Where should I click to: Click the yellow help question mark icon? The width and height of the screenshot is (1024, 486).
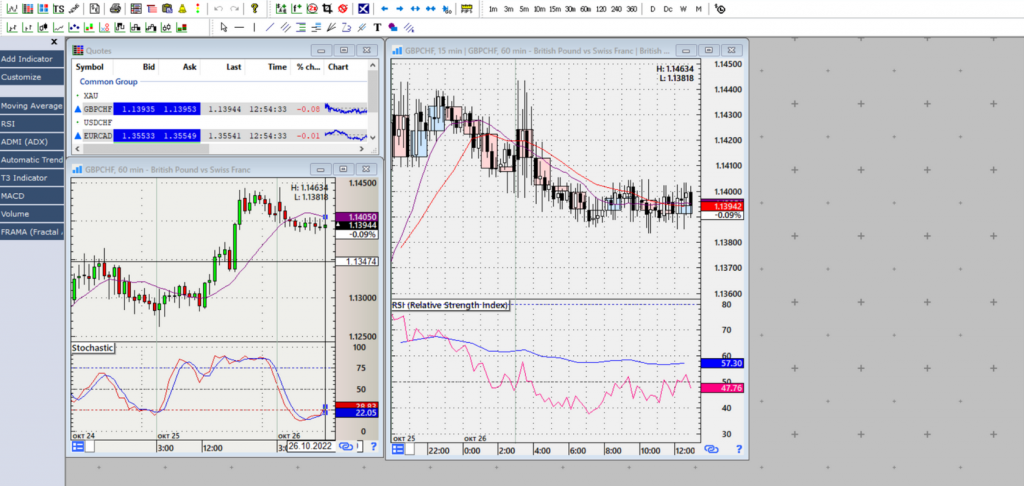pyautogui.click(x=255, y=9)
